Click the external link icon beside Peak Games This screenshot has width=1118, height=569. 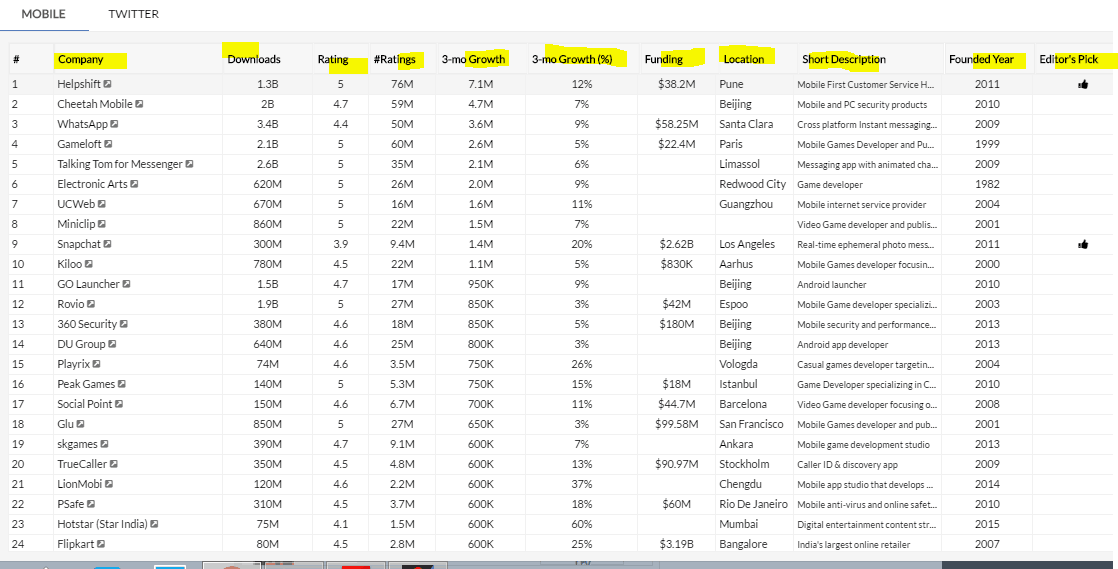(x=122, y=384)
